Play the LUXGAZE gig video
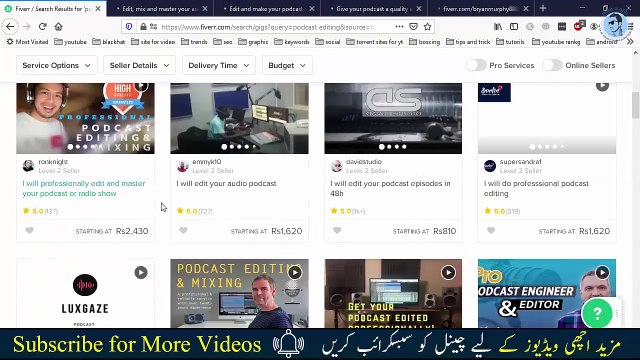The image size is (640, 360). coord(141,272)
